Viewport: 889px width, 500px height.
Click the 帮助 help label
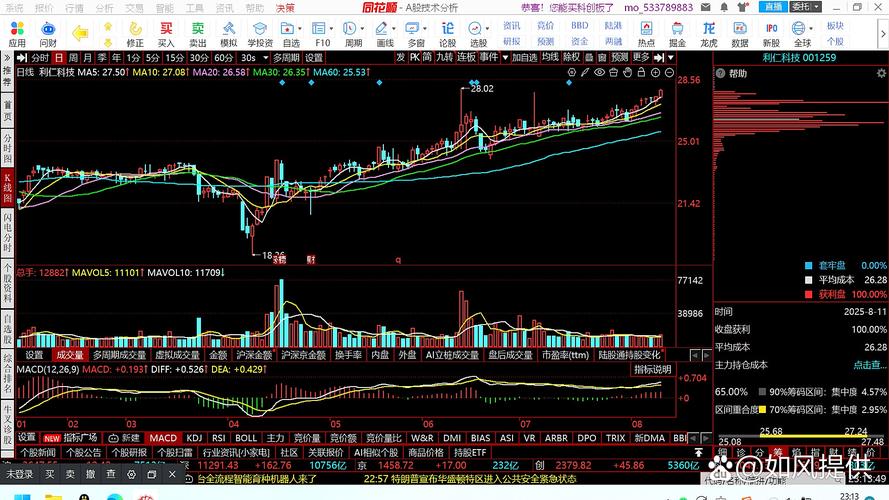[738, 73]
